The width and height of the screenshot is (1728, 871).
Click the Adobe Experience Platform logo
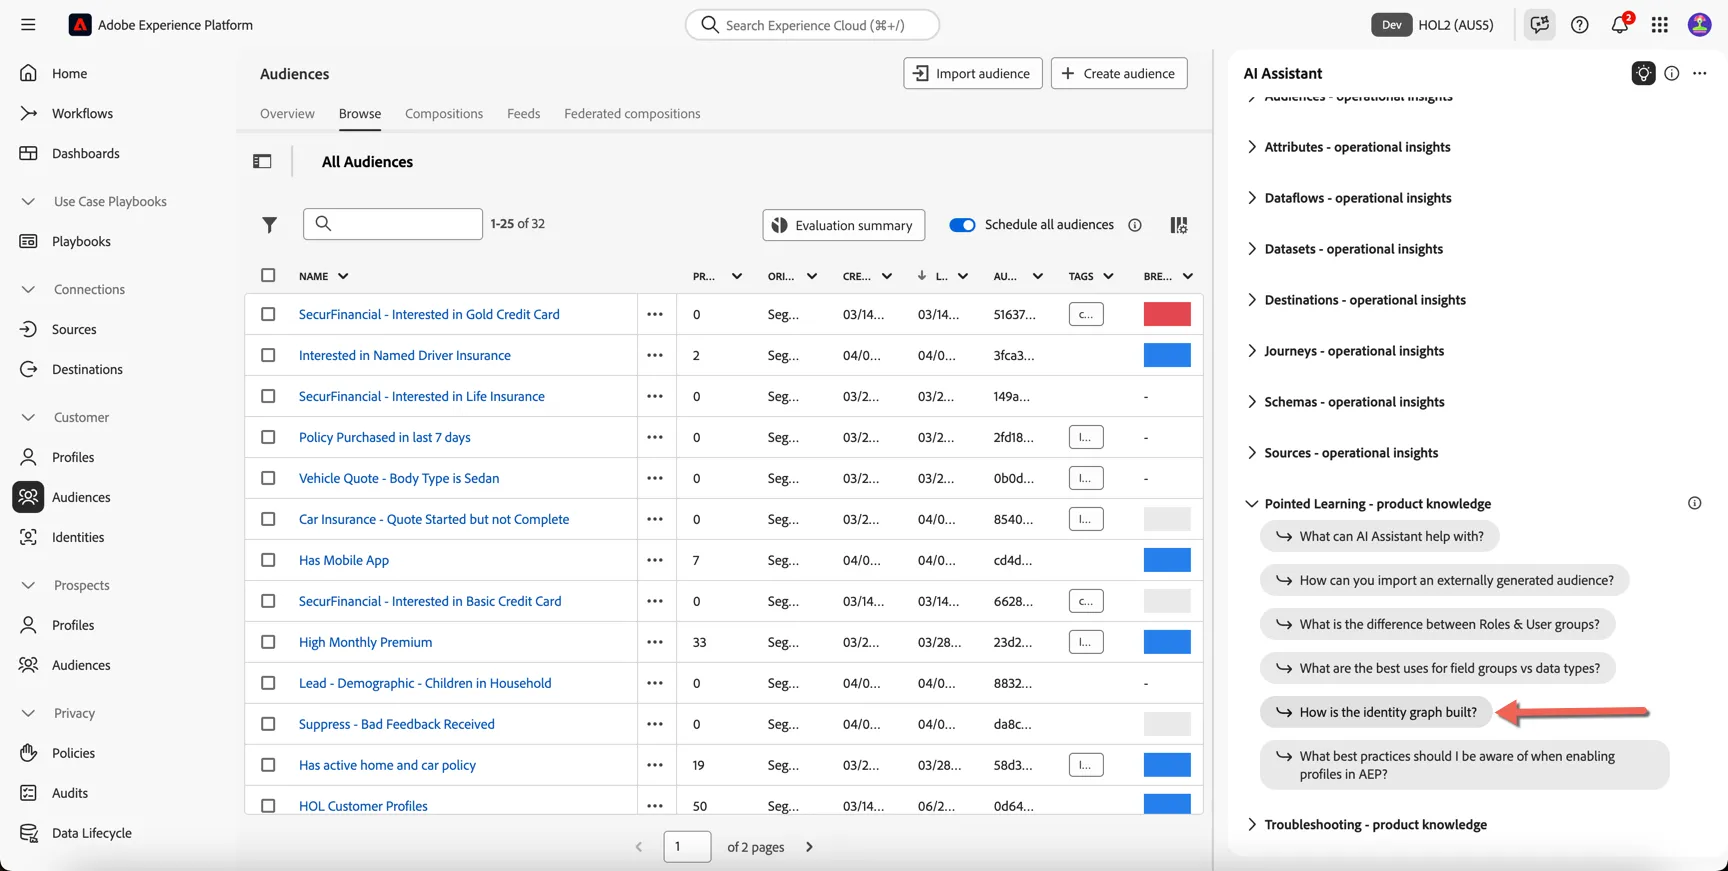(x=80, y=25)
